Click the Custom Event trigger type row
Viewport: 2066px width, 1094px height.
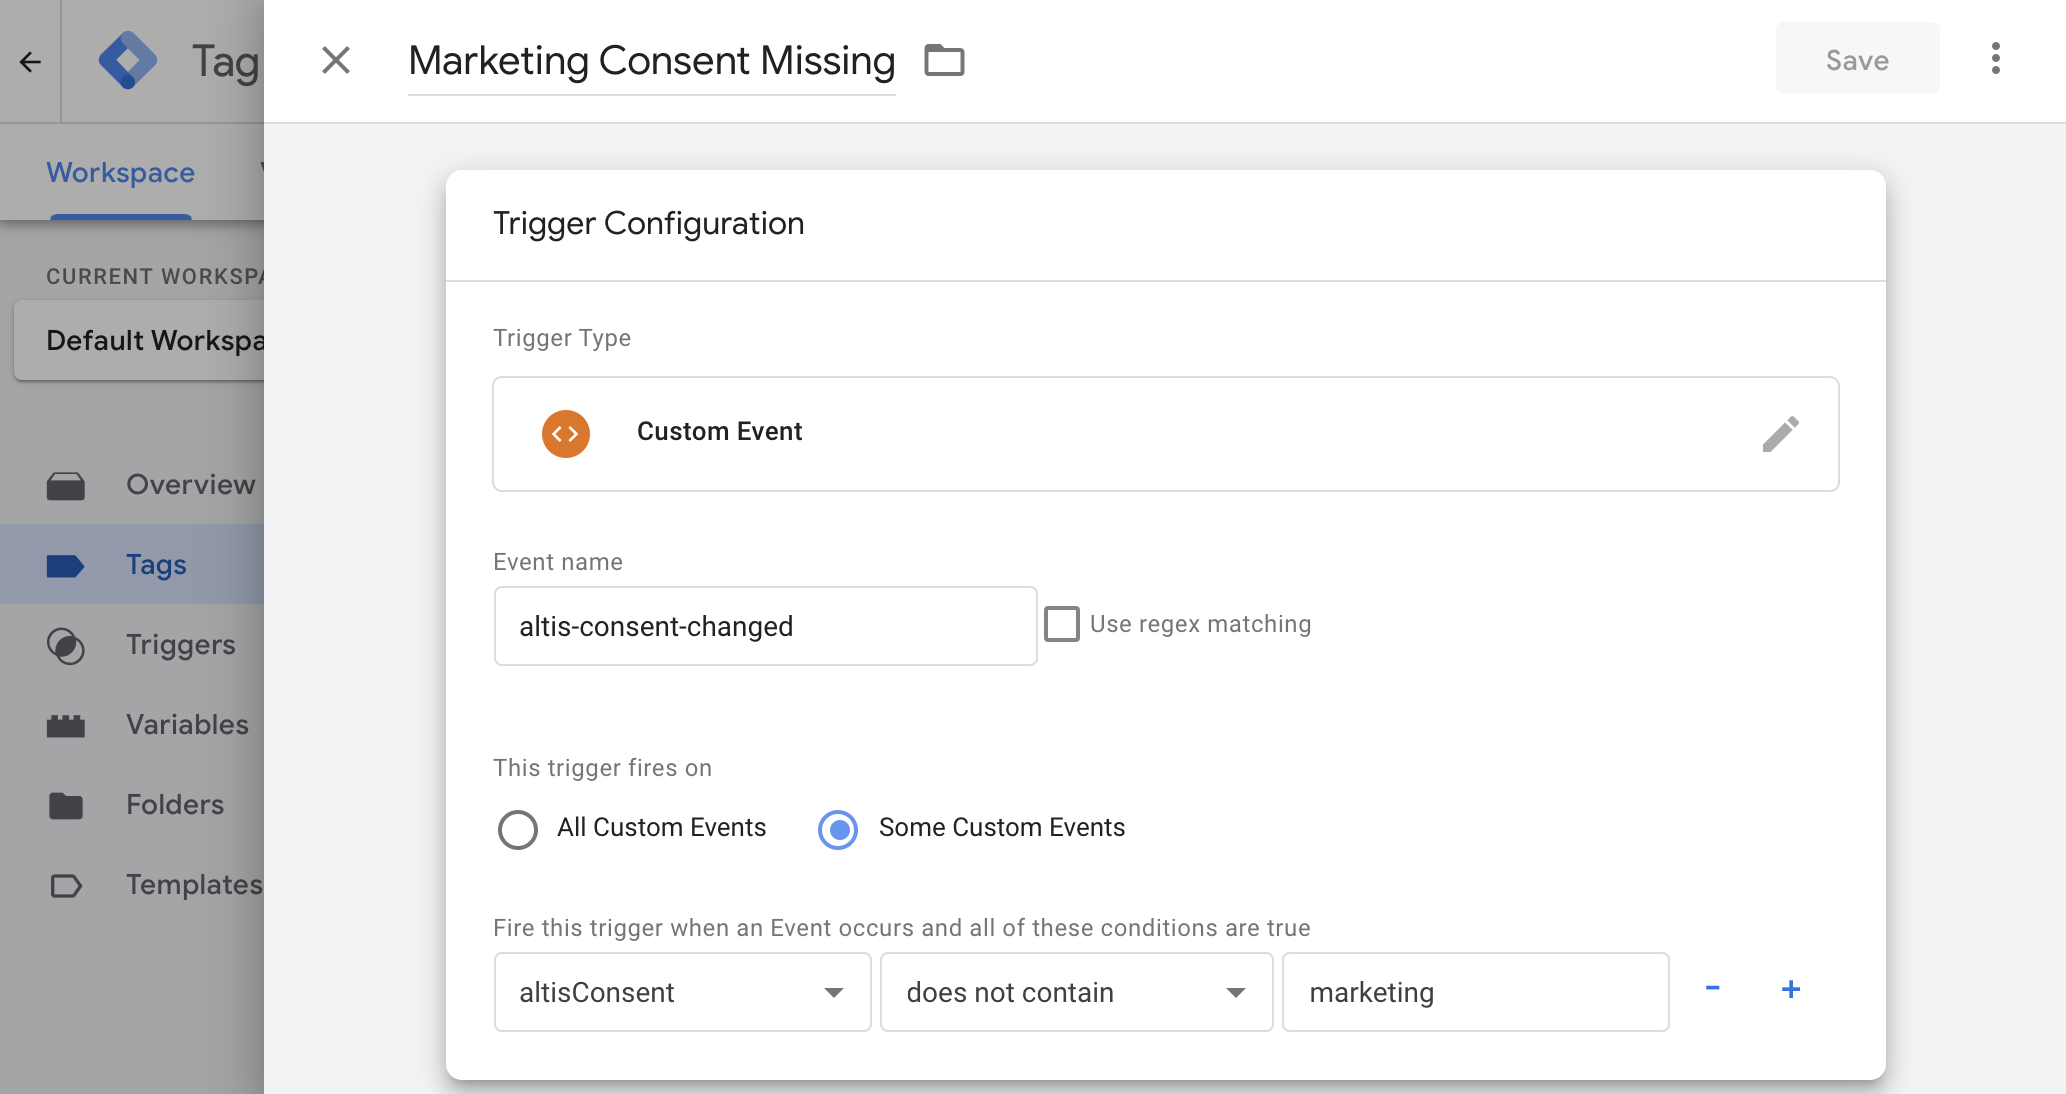point(1165,434)
